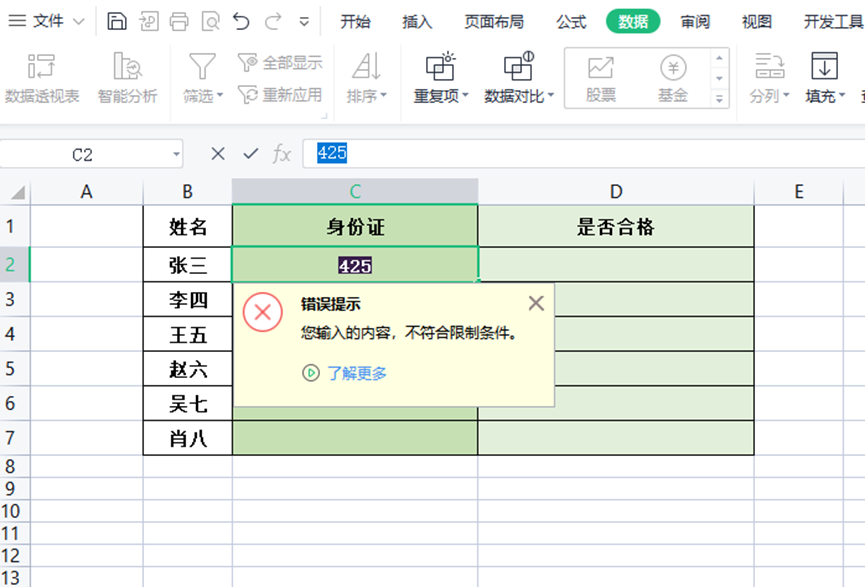This screenshot has width=865, height=587.
Task: Click the 重复项 (Duplicates) icon
Action: pos(440,68)
